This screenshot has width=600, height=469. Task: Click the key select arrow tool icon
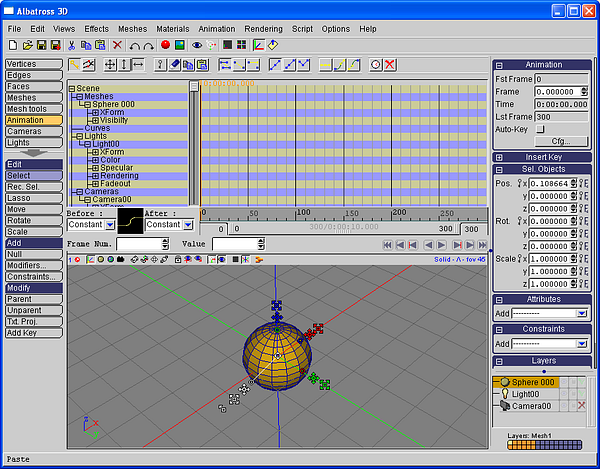click(74, 65)
